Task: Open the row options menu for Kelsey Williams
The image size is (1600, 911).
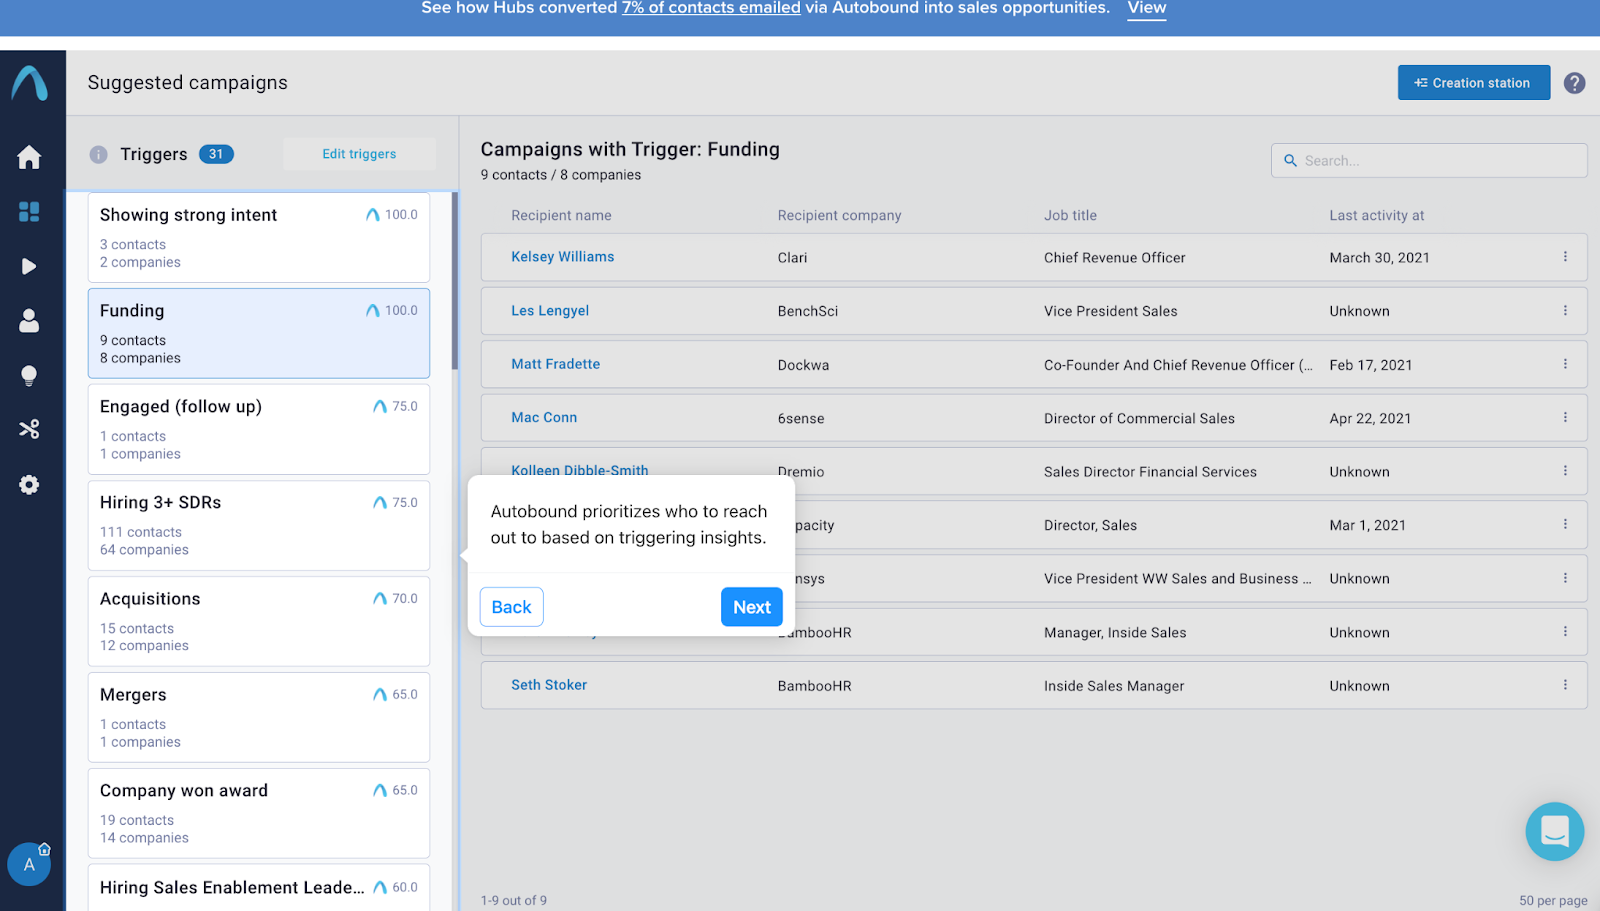Action: point(1565,257)
